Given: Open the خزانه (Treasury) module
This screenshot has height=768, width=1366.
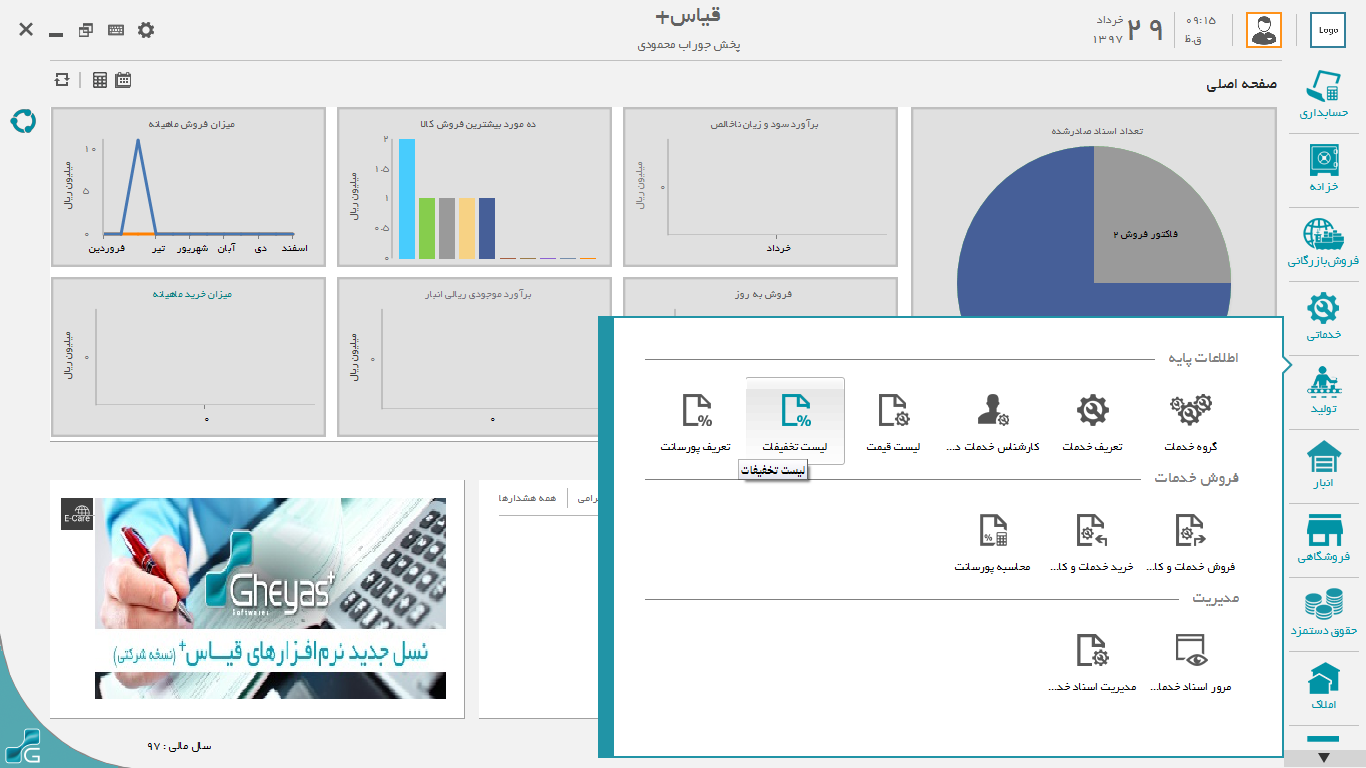Looking at the screenshot, I should 1323,170.
